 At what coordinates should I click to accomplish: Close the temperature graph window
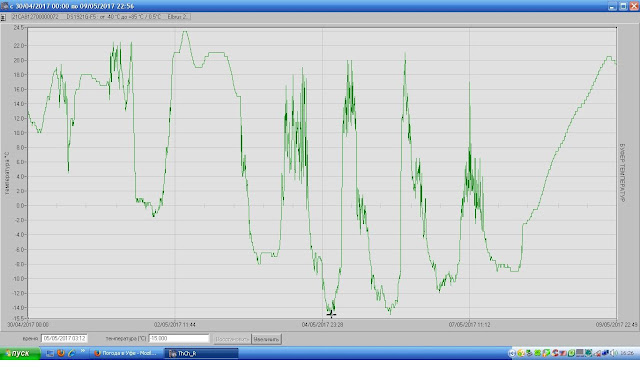click(634, 6)
